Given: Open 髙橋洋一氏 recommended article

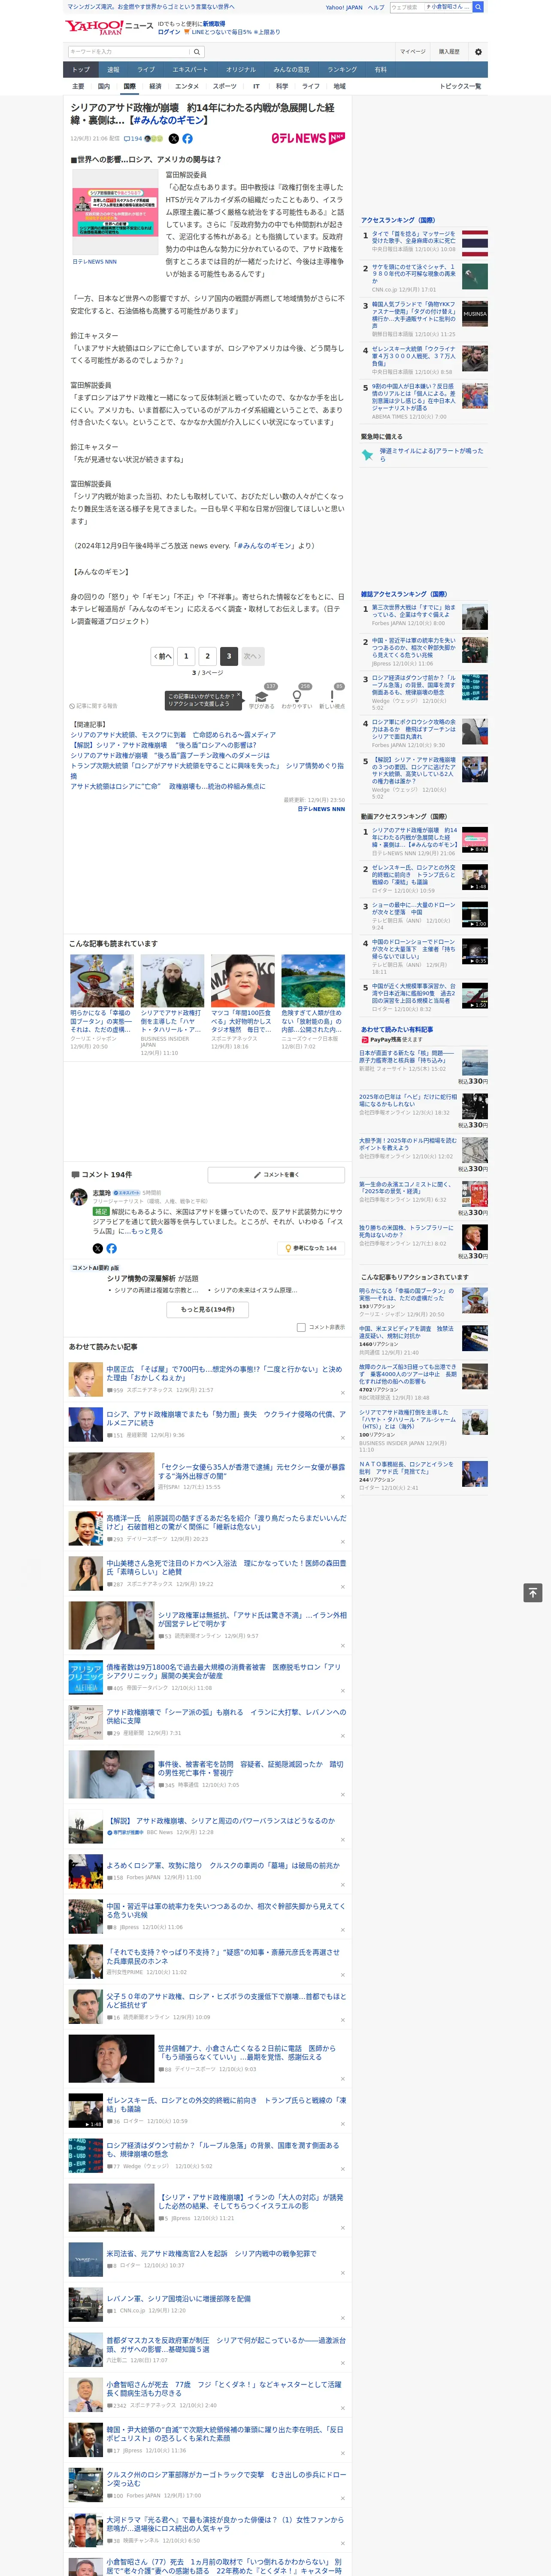Looking at the screenshot, I should tap(226, 1522).
